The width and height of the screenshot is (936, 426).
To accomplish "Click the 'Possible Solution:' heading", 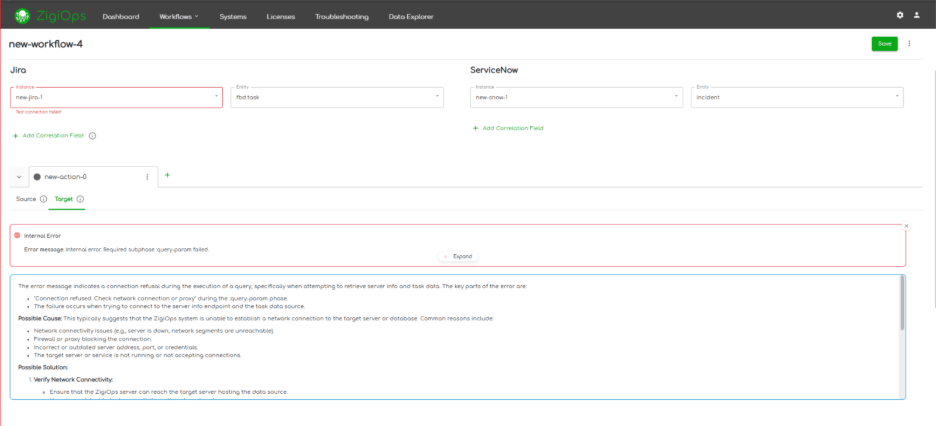I will tap(43, 367).
